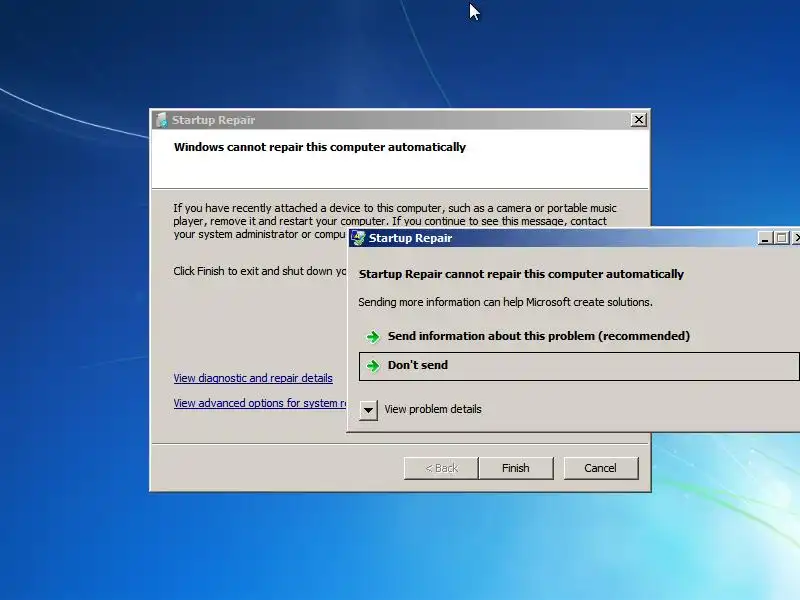Image resolution: width=800 pixels, height=600 pixels.
Task: Click the disabled Back button
Action: [441, 468]
